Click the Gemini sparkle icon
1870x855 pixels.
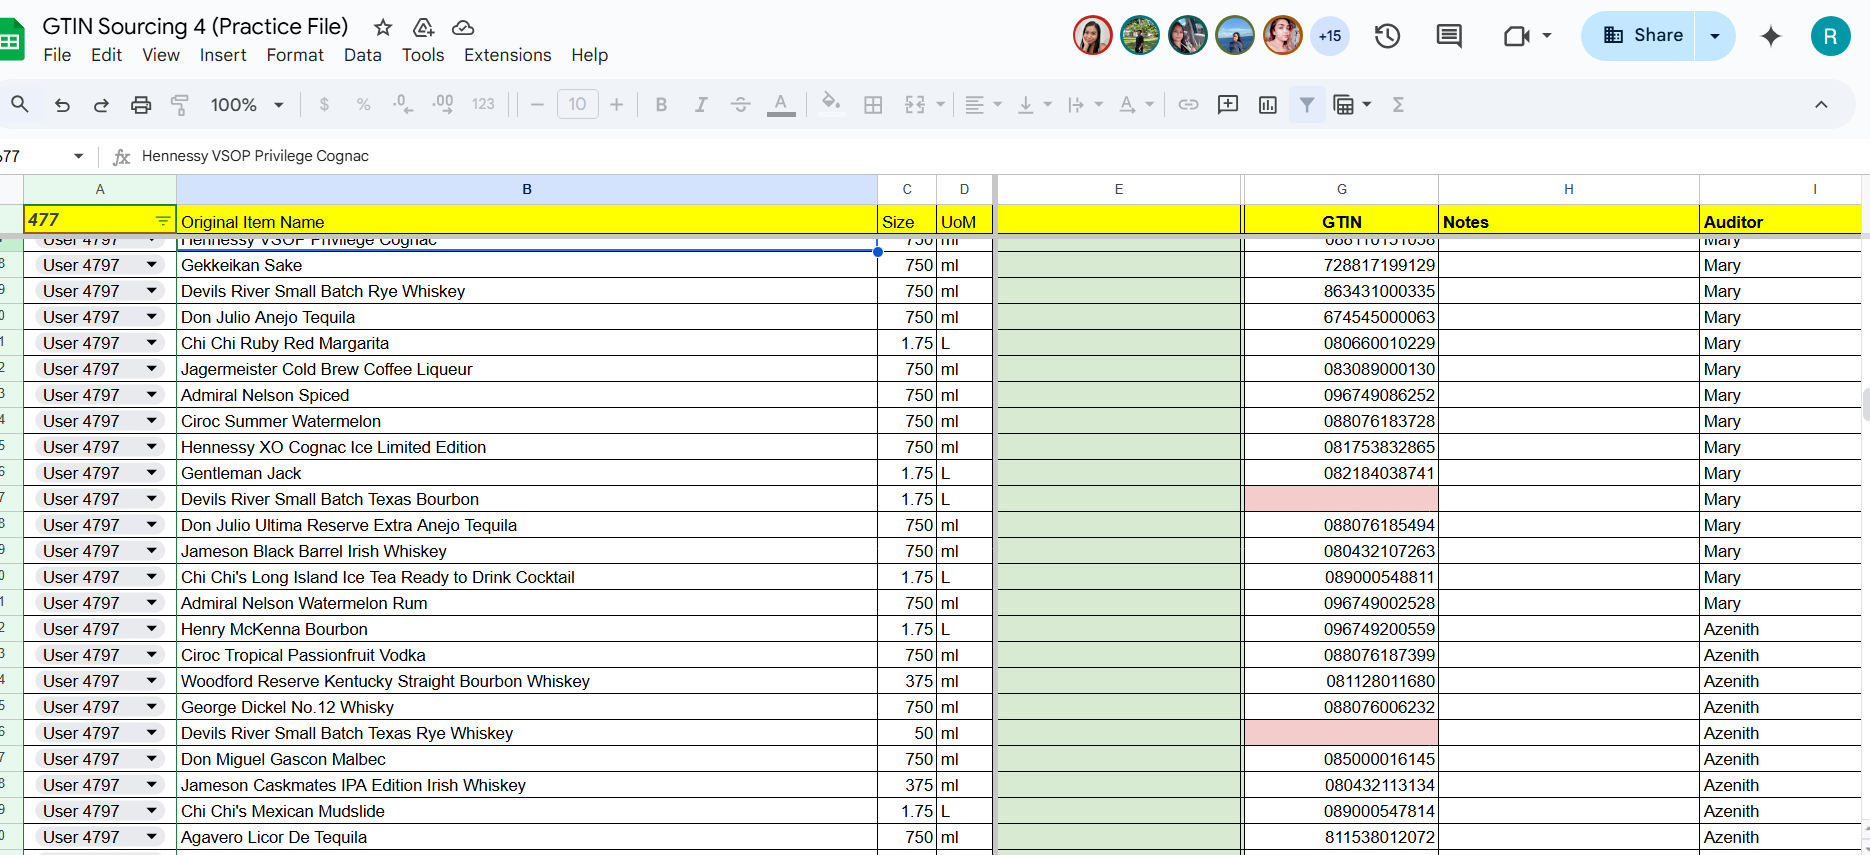[1771, 36]
